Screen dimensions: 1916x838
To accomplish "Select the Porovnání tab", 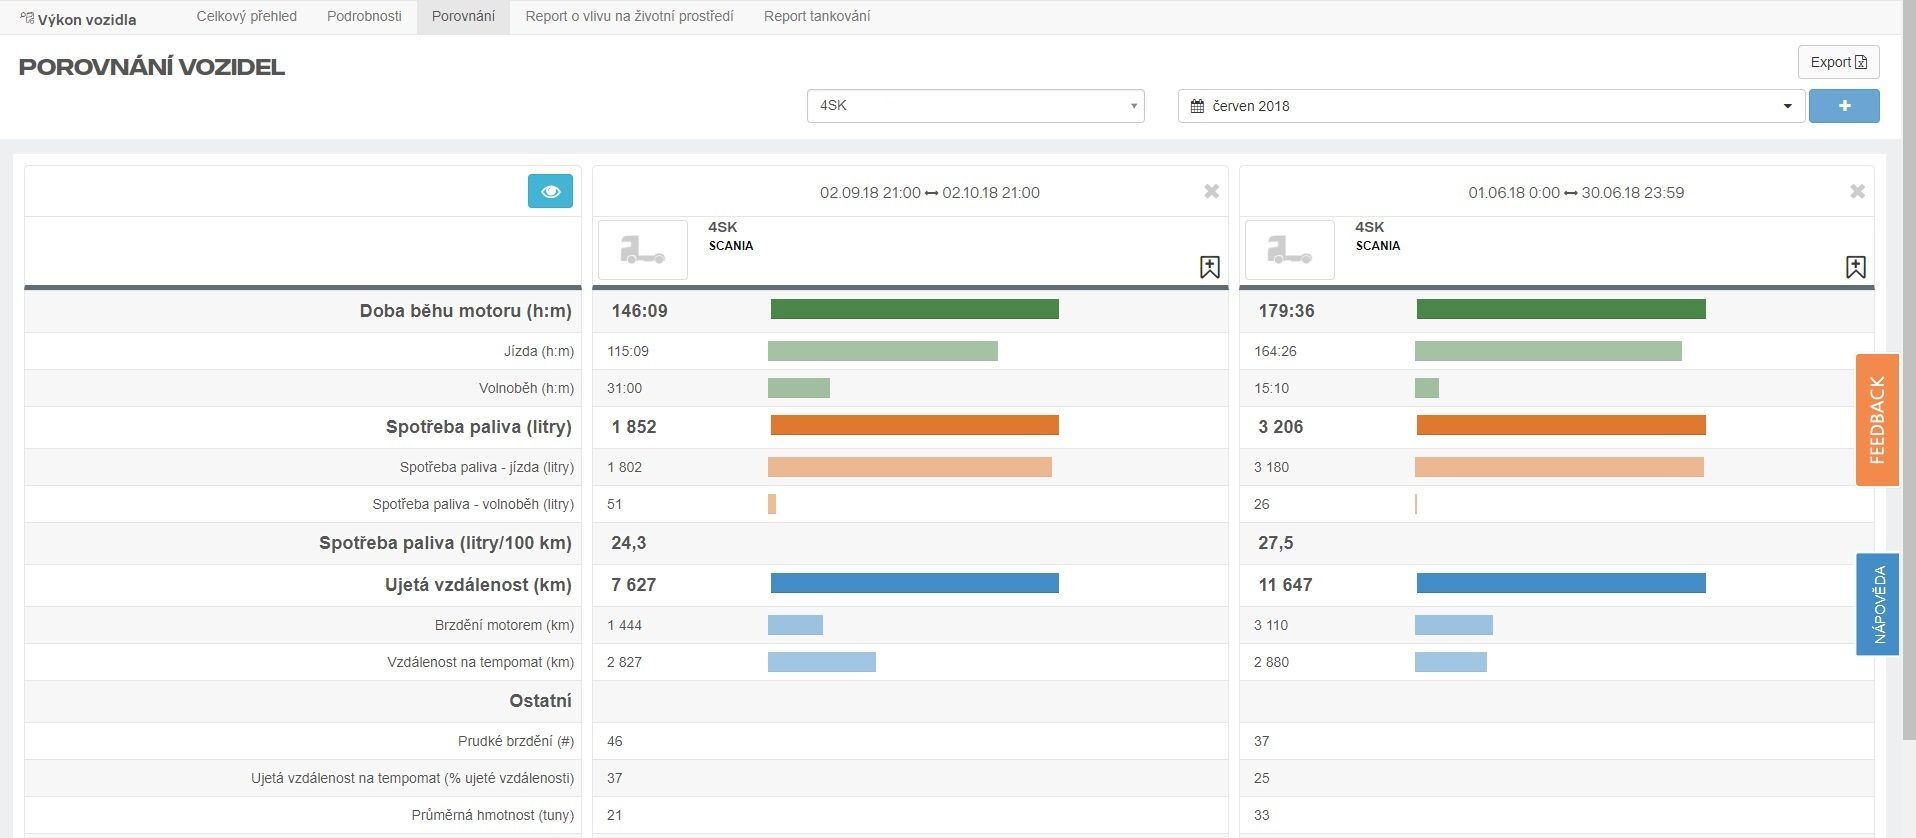I will [463, 16].
